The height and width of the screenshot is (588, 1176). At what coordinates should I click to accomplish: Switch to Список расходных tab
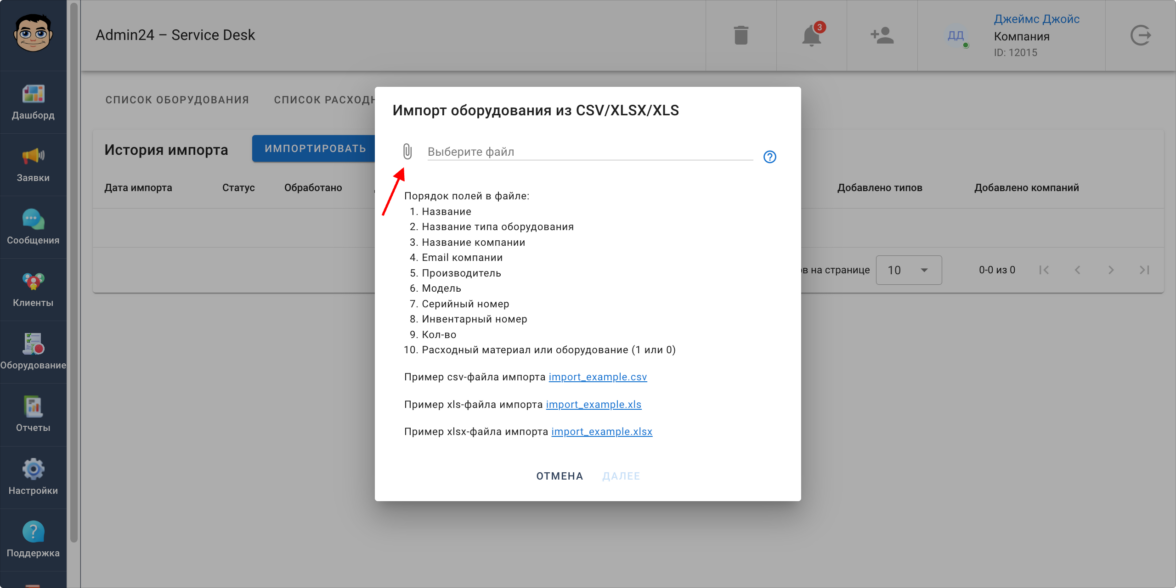pos(324,99)
